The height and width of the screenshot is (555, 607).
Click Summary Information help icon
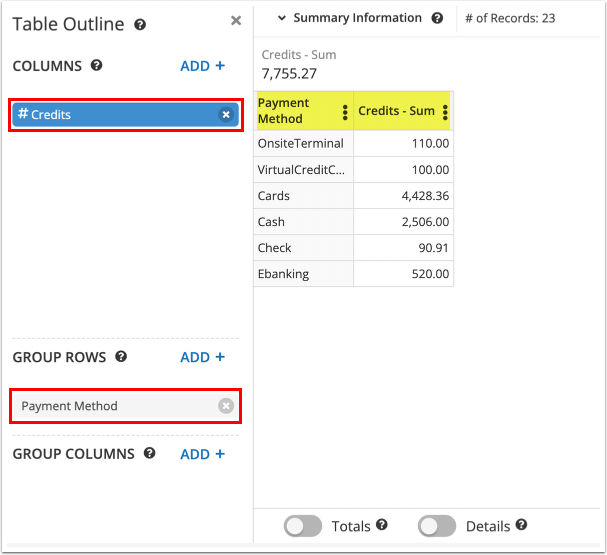click(437, 18)
